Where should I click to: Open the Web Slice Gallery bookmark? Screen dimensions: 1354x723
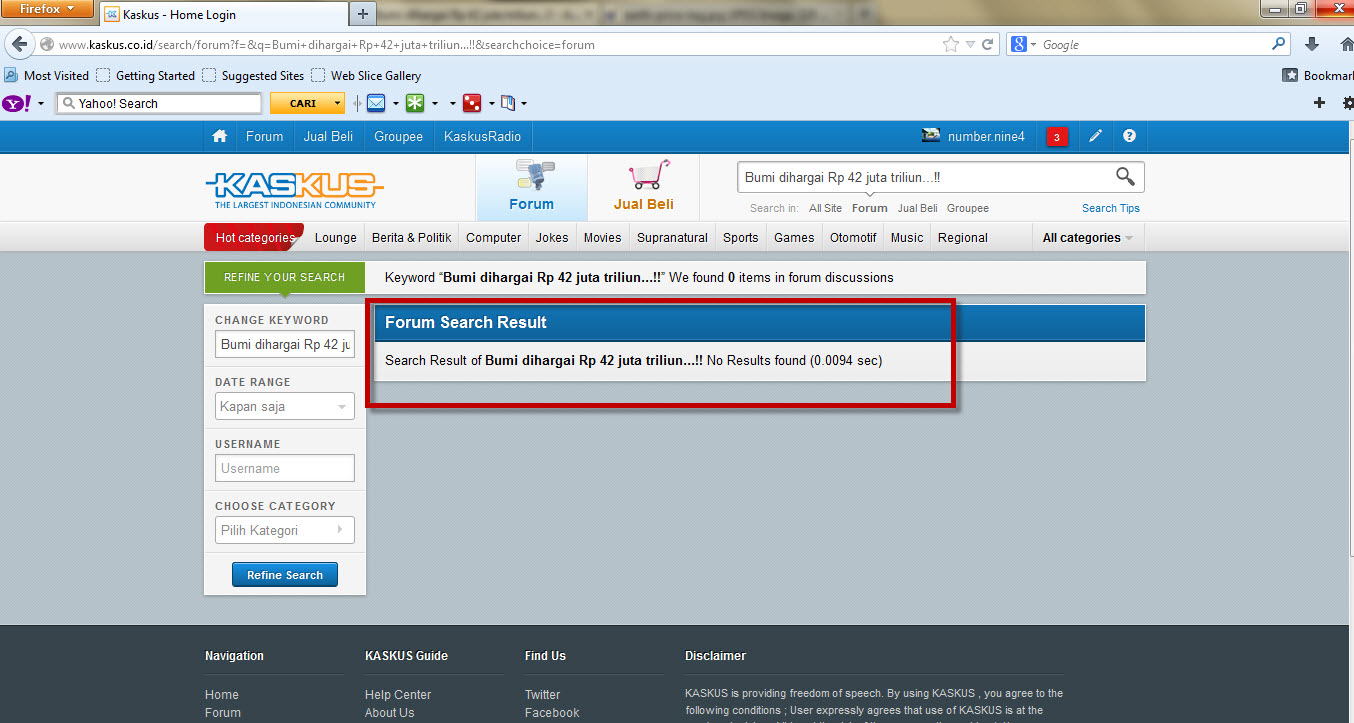tap(366, 75)
